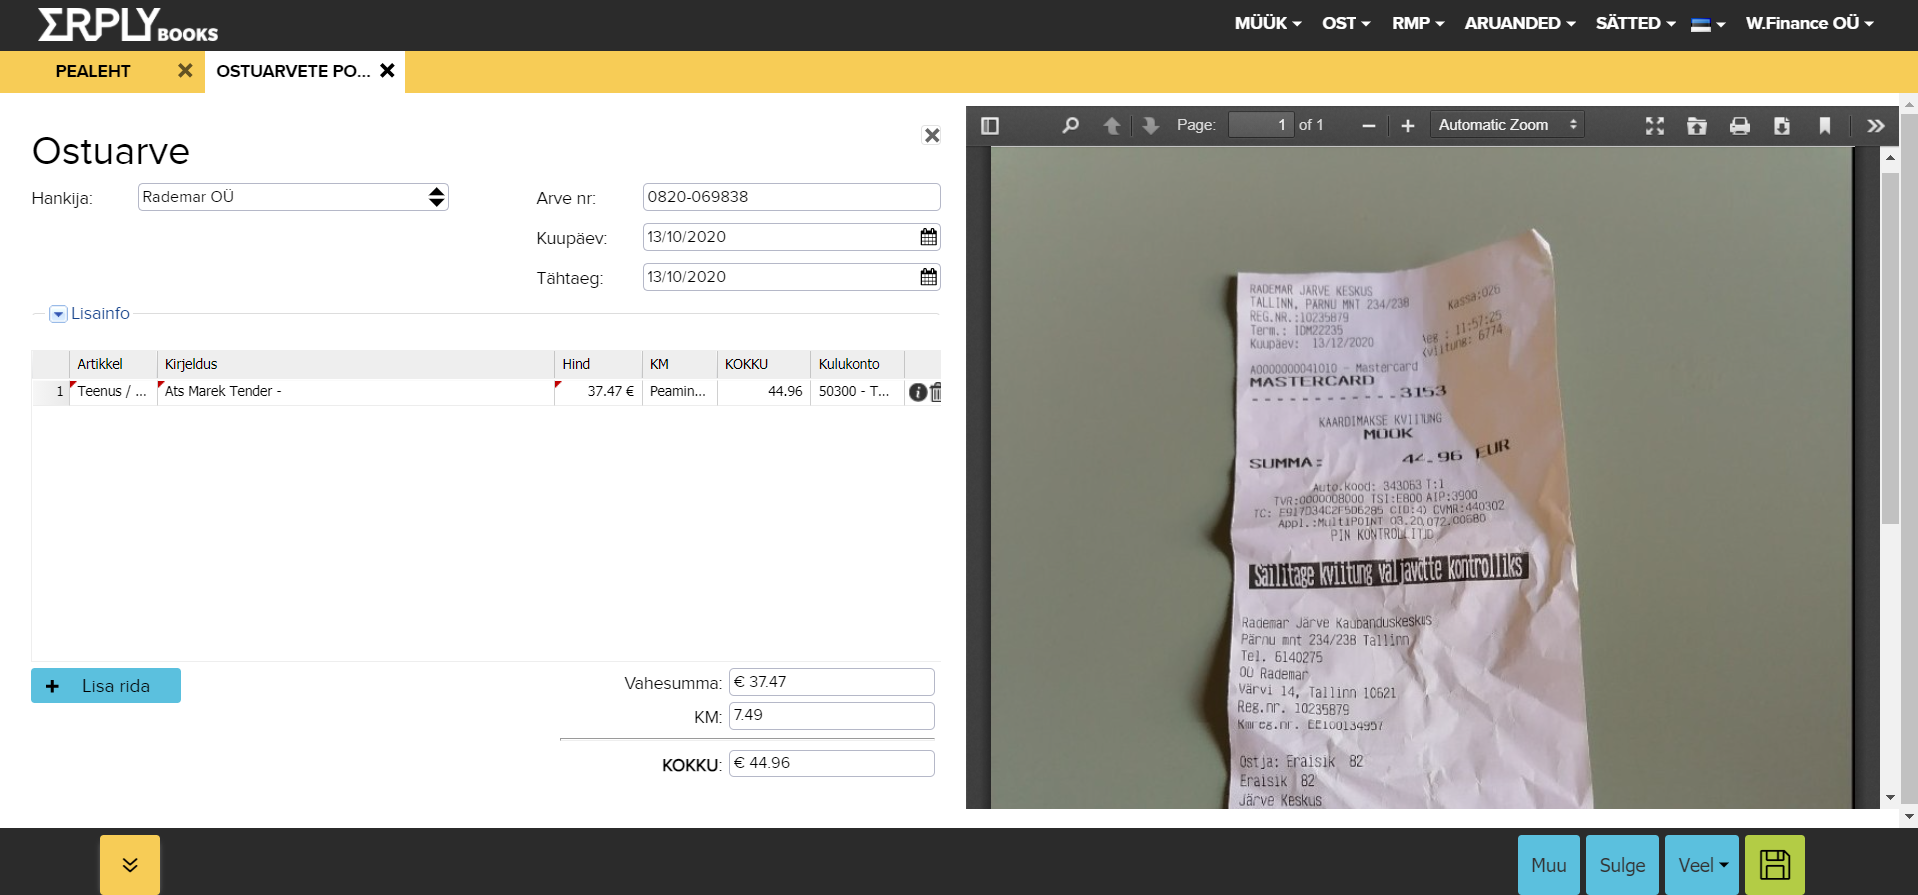Image resolution: width=1918 pixels, height=895 pixels.
Task: Go to the next PDF page
Action: pos(1151,126)
